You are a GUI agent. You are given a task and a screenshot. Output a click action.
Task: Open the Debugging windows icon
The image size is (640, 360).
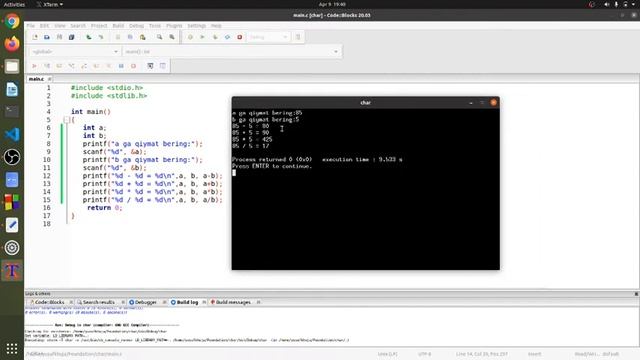point(150,66)
